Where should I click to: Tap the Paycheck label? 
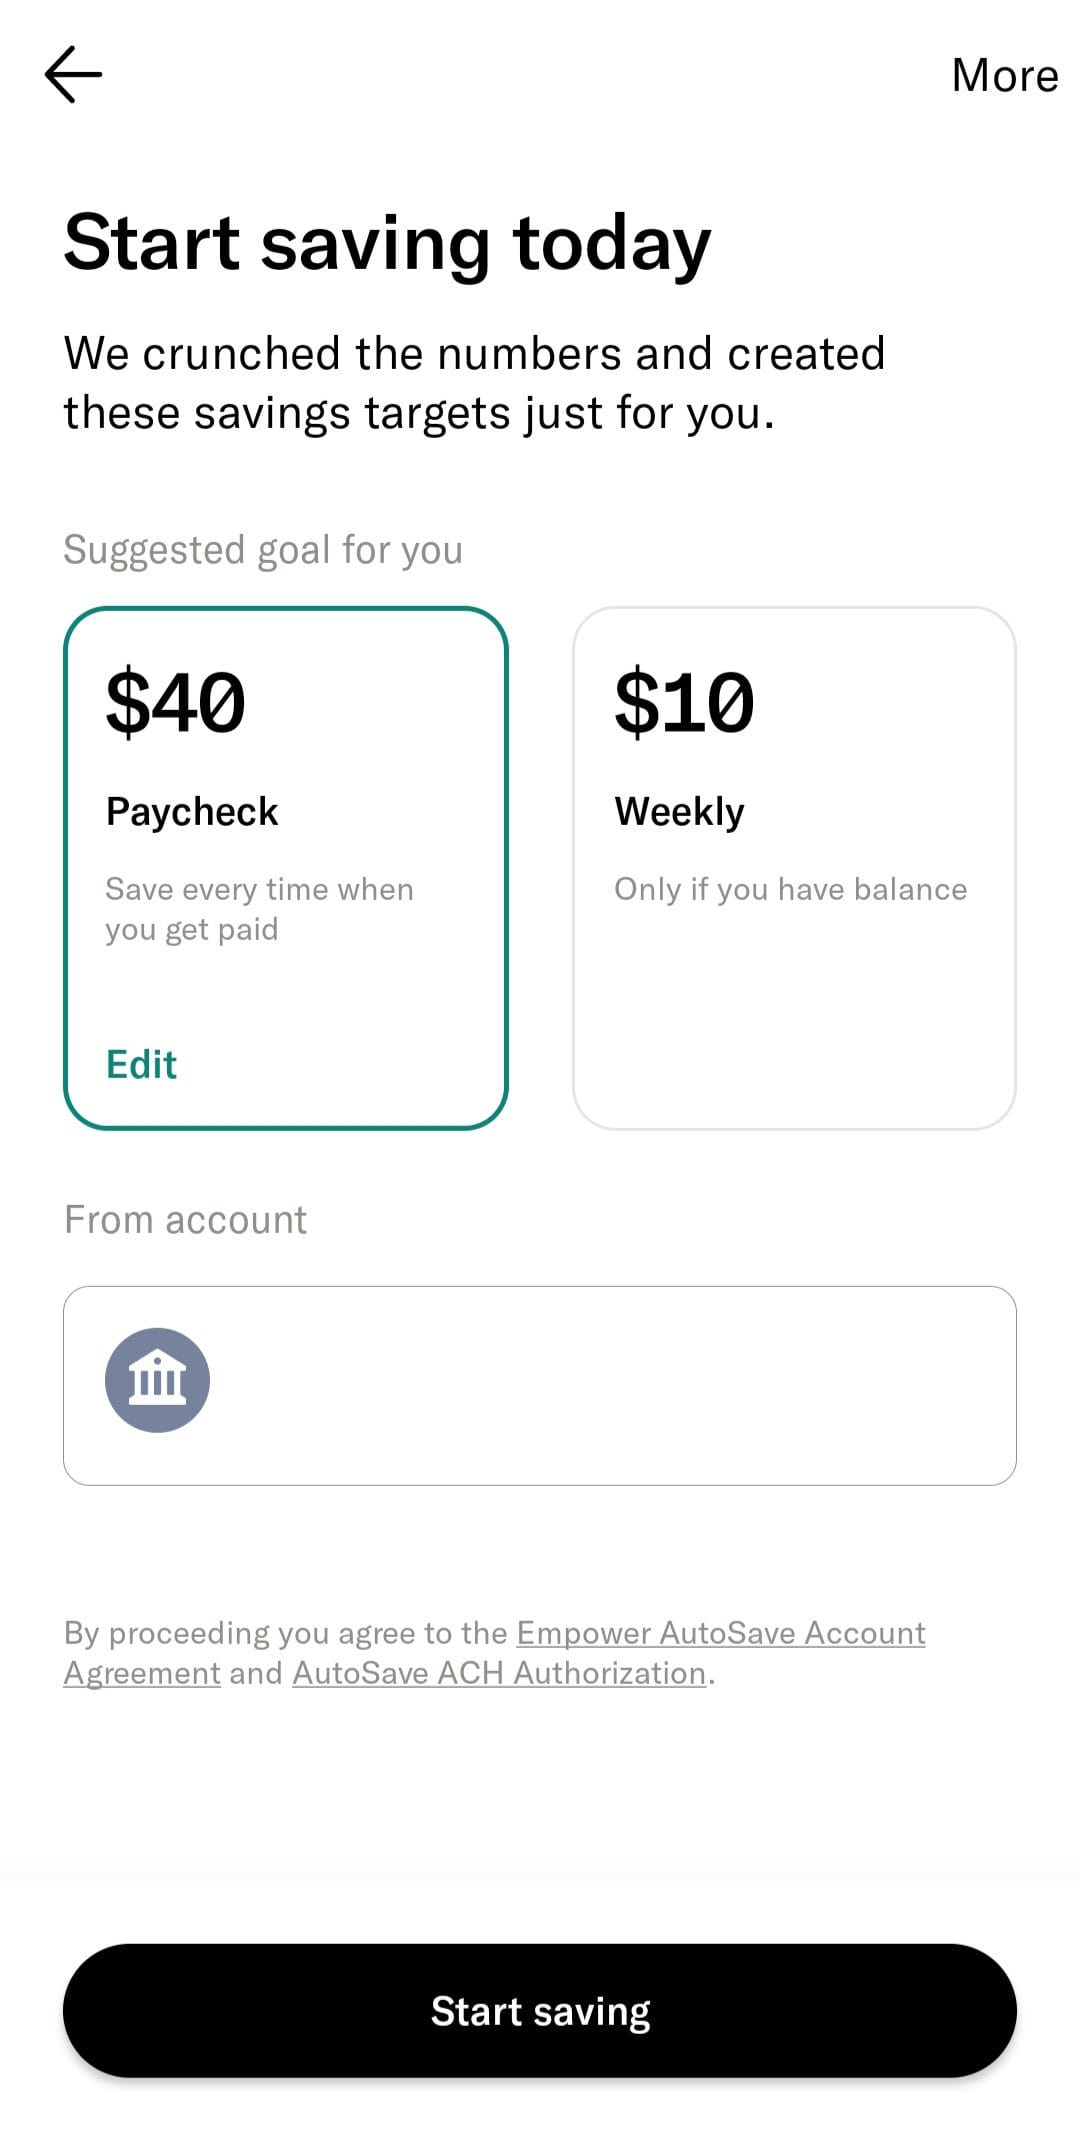point(192,811)
